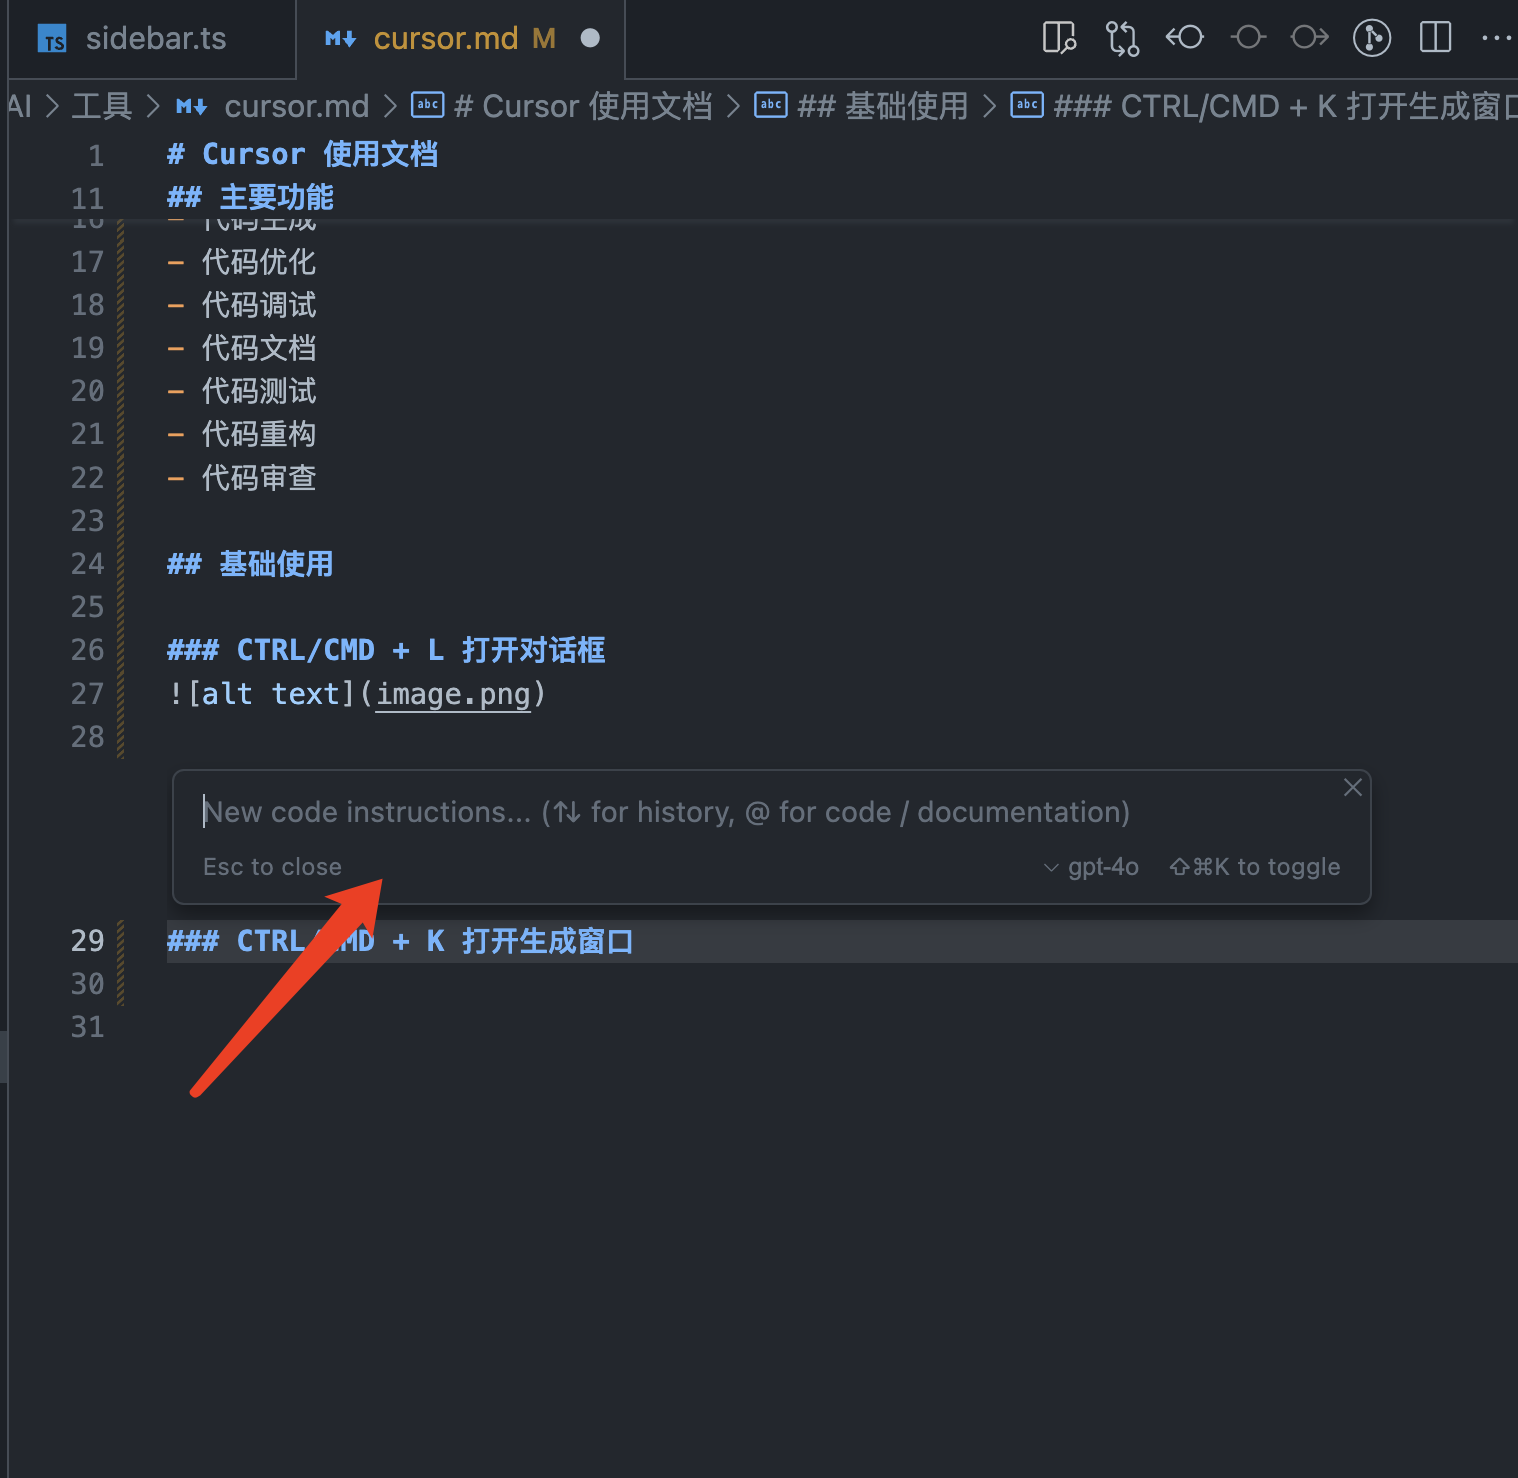Image resolution: width=1518 pixels, height=1478 pixels.
Task: Click the compare changes icon
Action: click(1122, 38)
